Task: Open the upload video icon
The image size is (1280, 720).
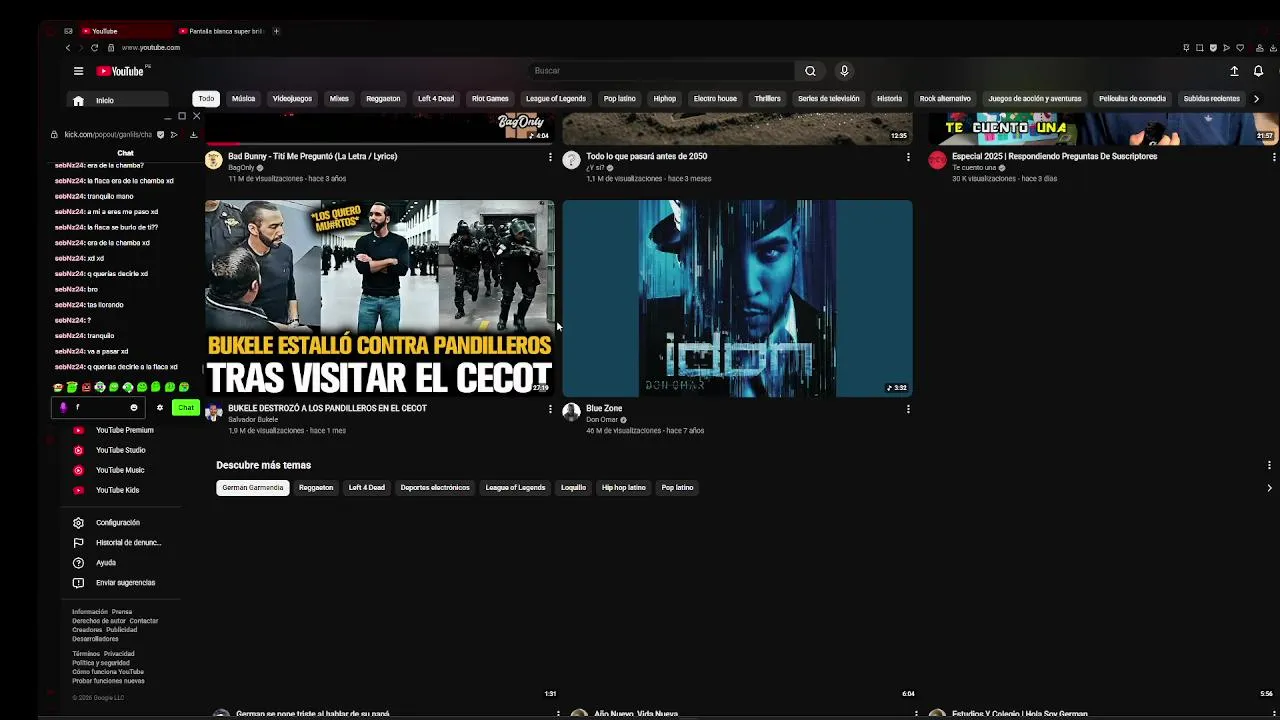Action: coord(1234,71)
